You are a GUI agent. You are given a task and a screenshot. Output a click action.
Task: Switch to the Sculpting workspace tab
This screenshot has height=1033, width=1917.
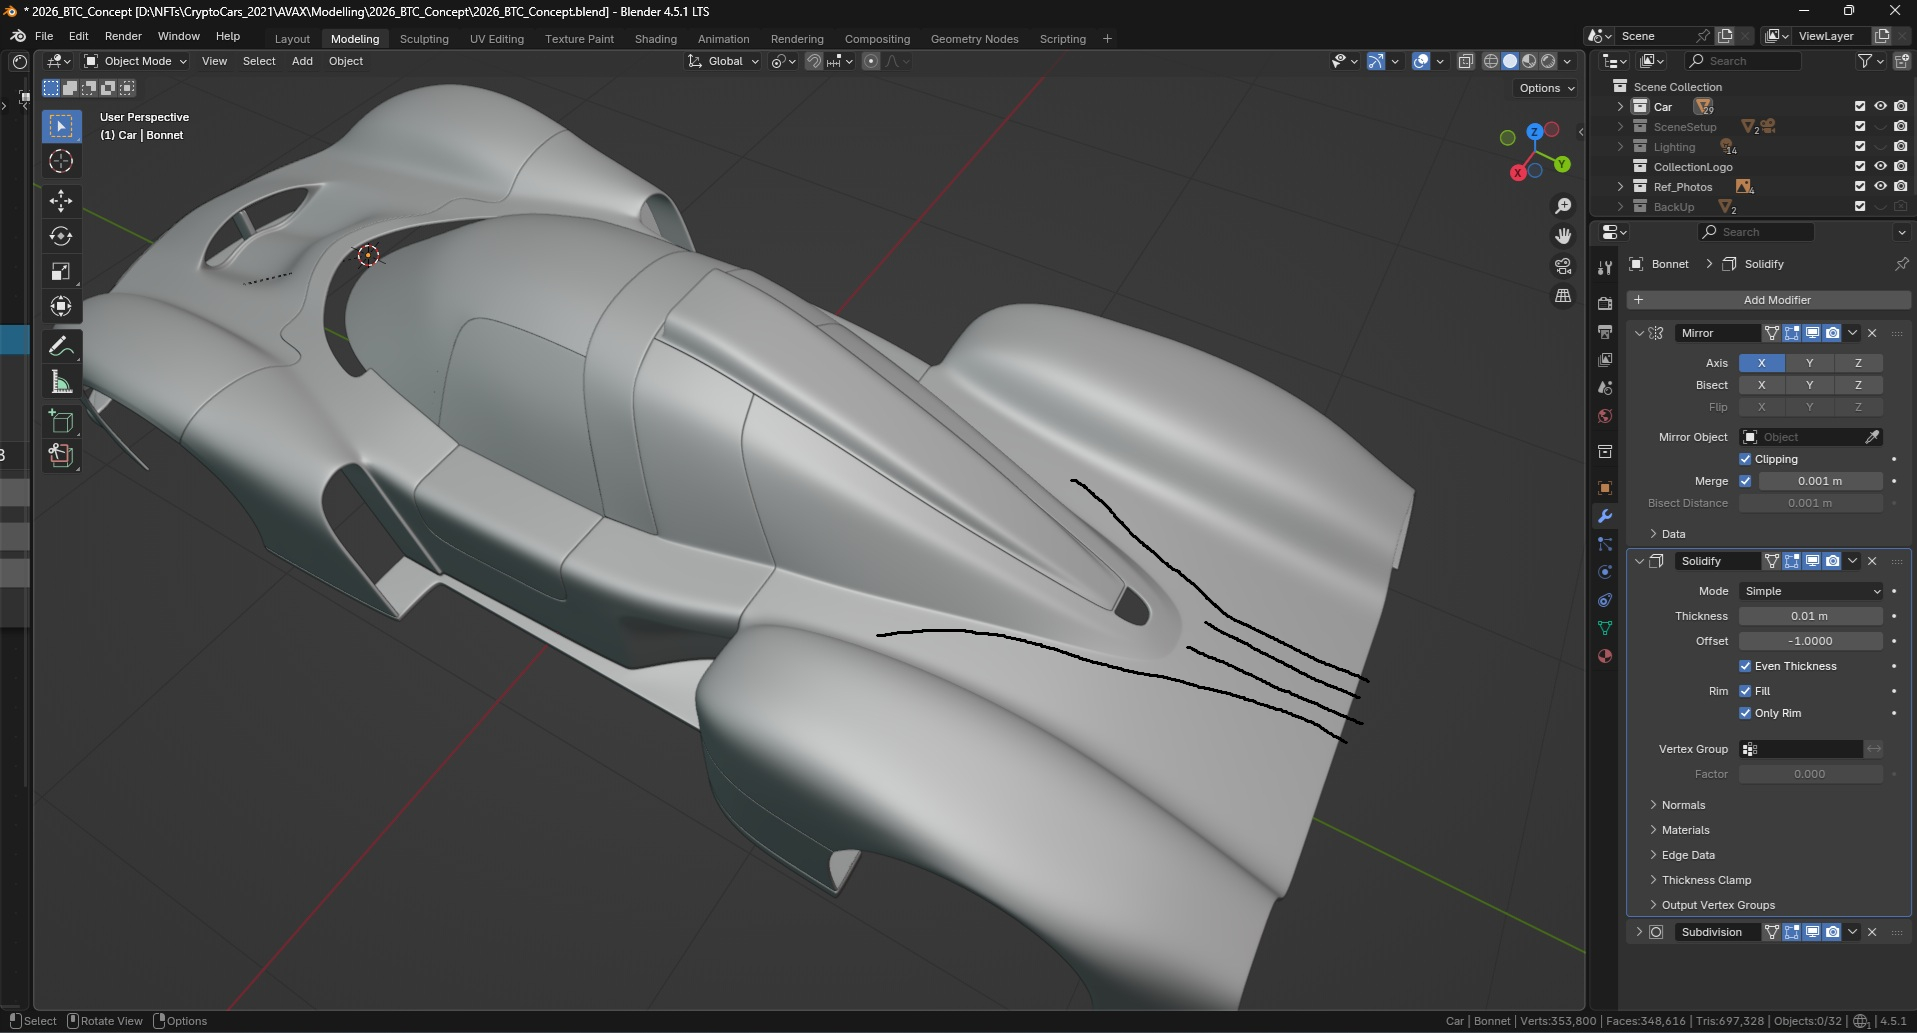tap(424, 39)
